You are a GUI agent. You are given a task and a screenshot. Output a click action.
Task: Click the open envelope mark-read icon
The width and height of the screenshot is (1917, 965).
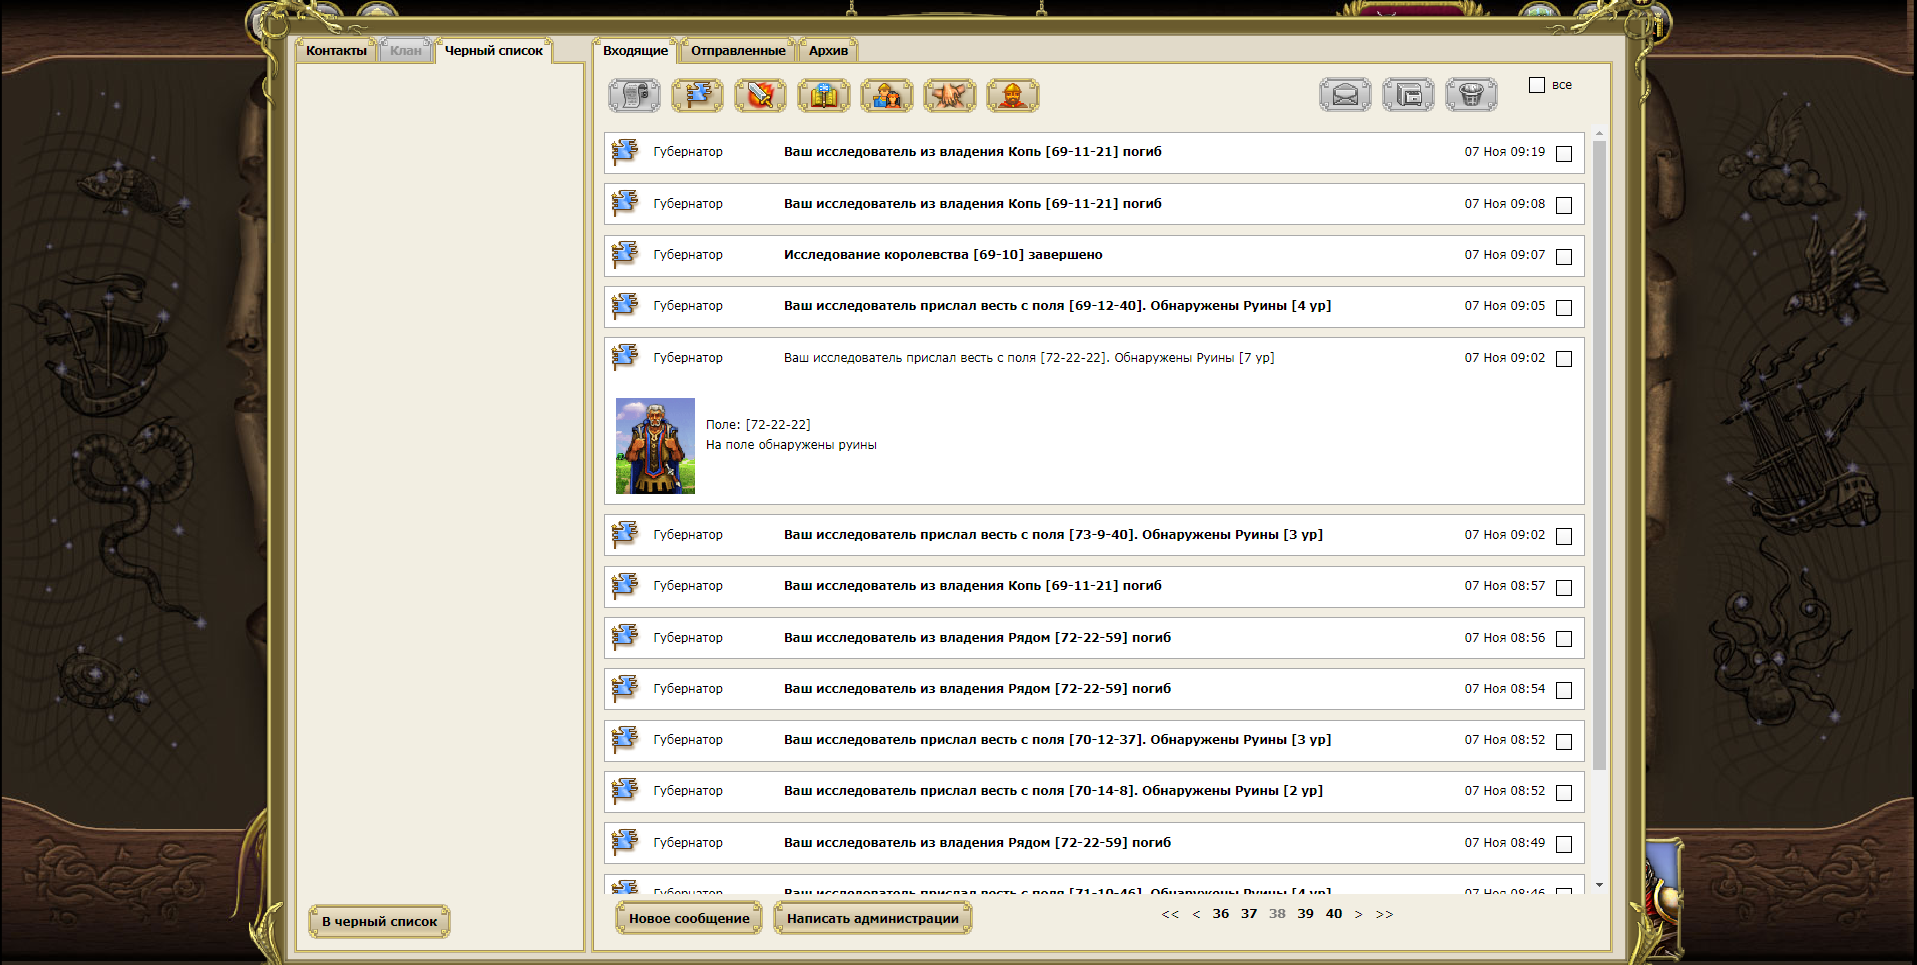coord(1345,95)
